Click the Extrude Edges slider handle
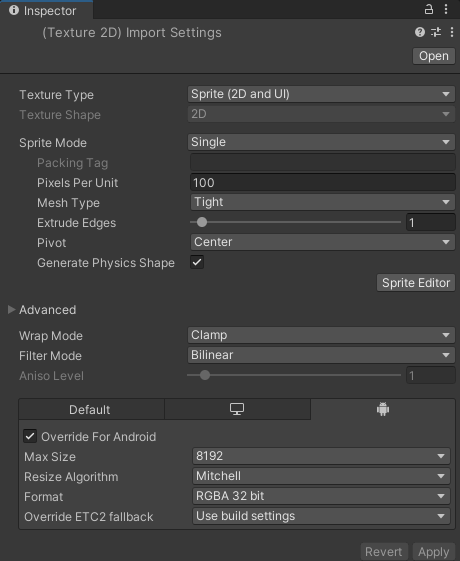 202,222
